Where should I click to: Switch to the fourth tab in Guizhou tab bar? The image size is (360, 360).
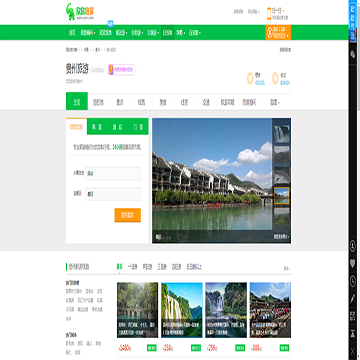pos(141,103)
